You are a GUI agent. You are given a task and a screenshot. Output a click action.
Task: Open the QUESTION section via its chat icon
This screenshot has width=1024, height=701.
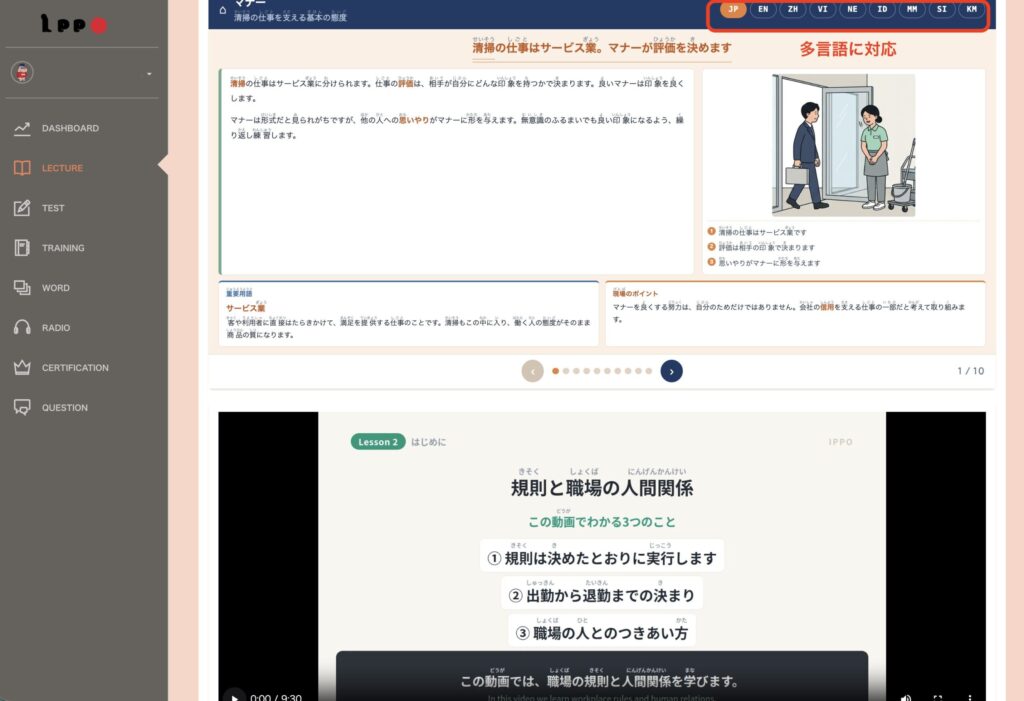point(22,408)
